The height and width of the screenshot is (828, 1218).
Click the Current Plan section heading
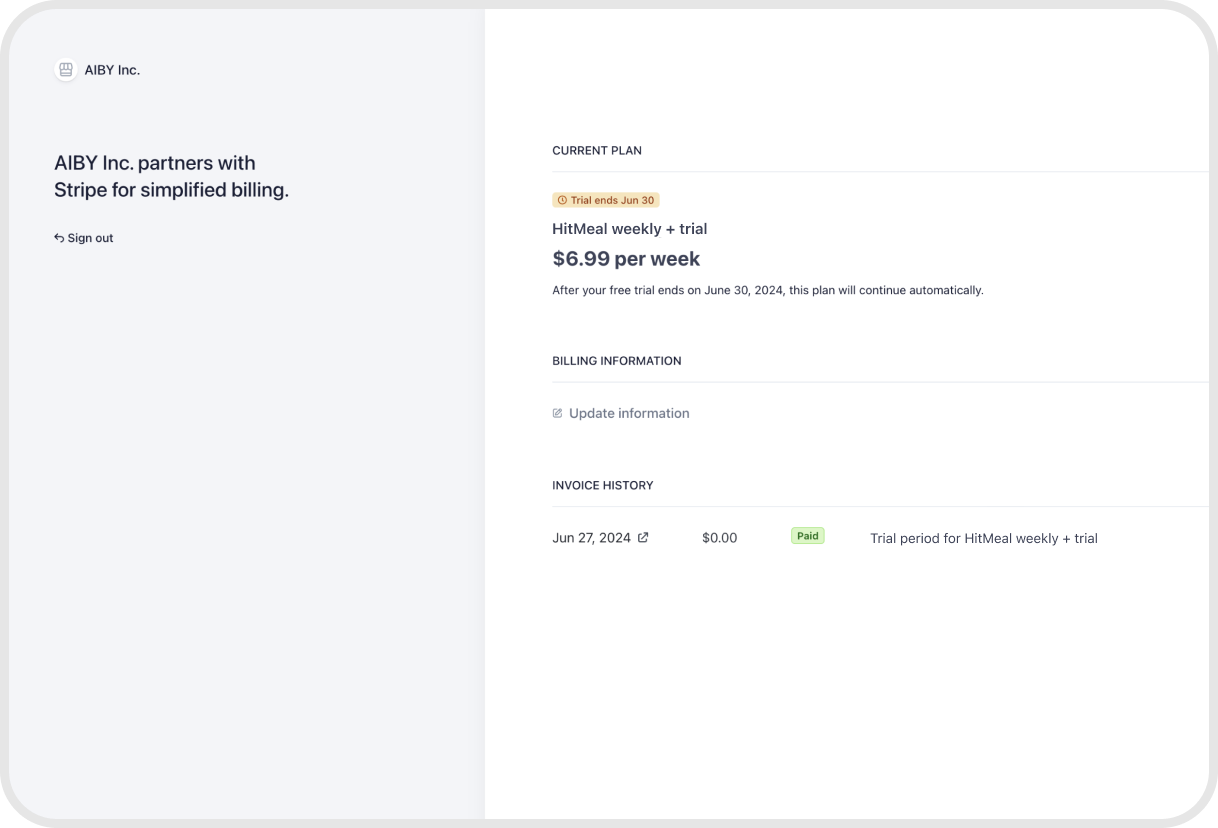tap(597, 151)
